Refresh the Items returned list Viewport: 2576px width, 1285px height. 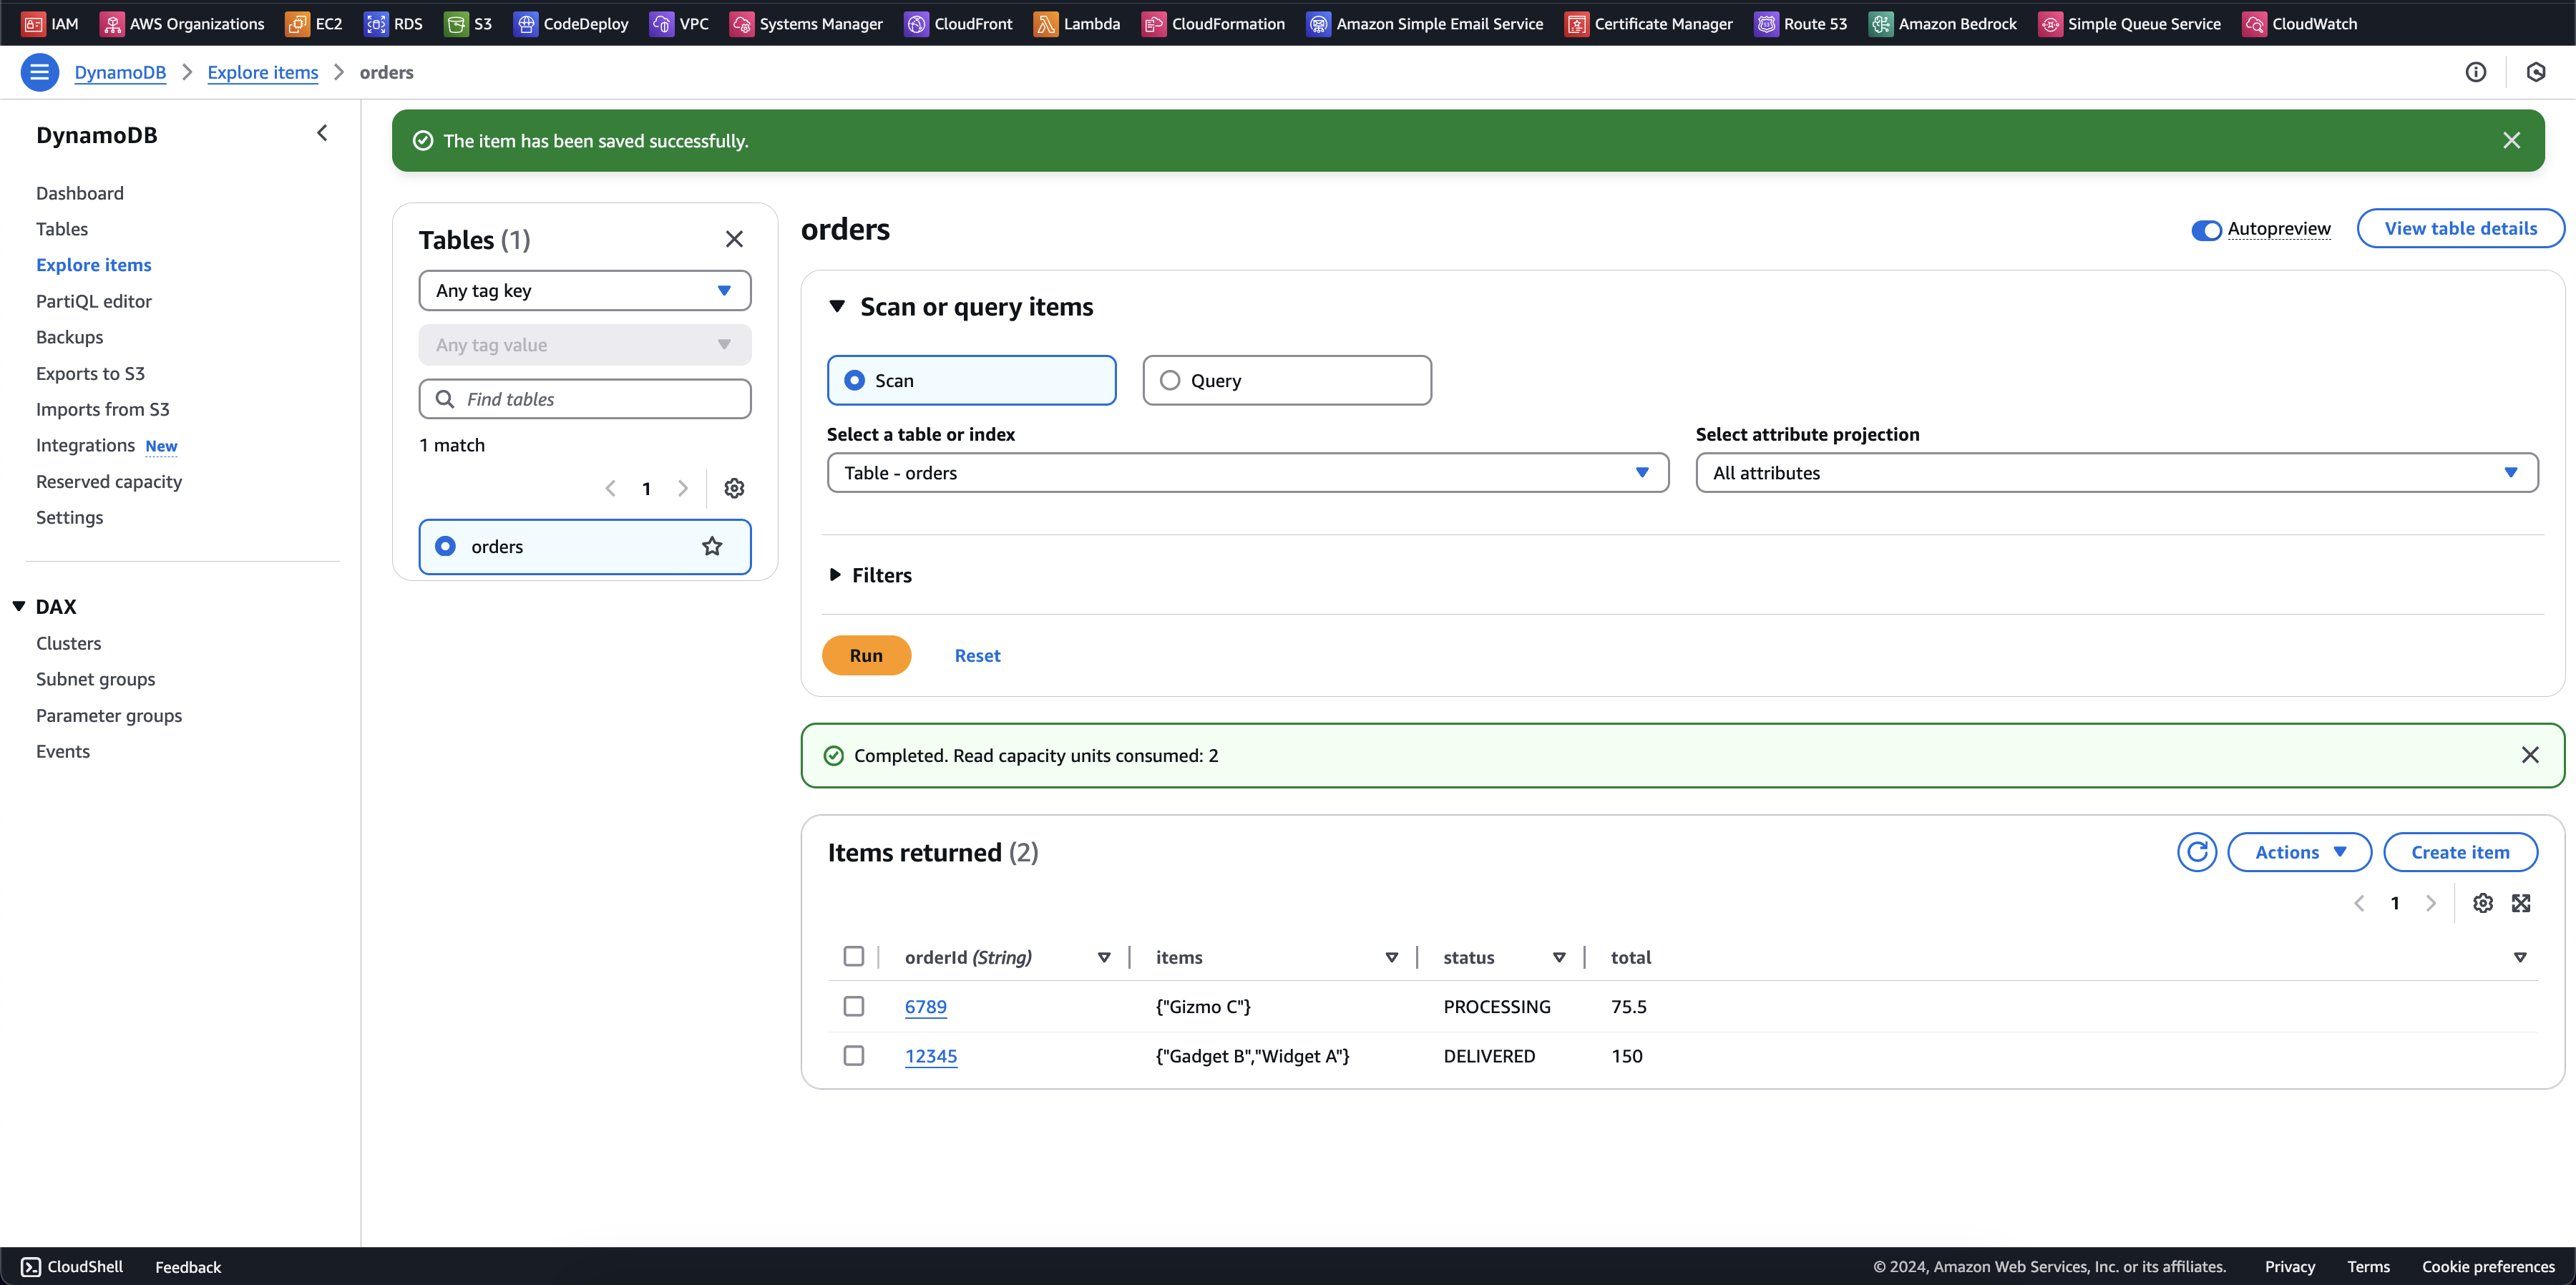(x=2197, y=852)
